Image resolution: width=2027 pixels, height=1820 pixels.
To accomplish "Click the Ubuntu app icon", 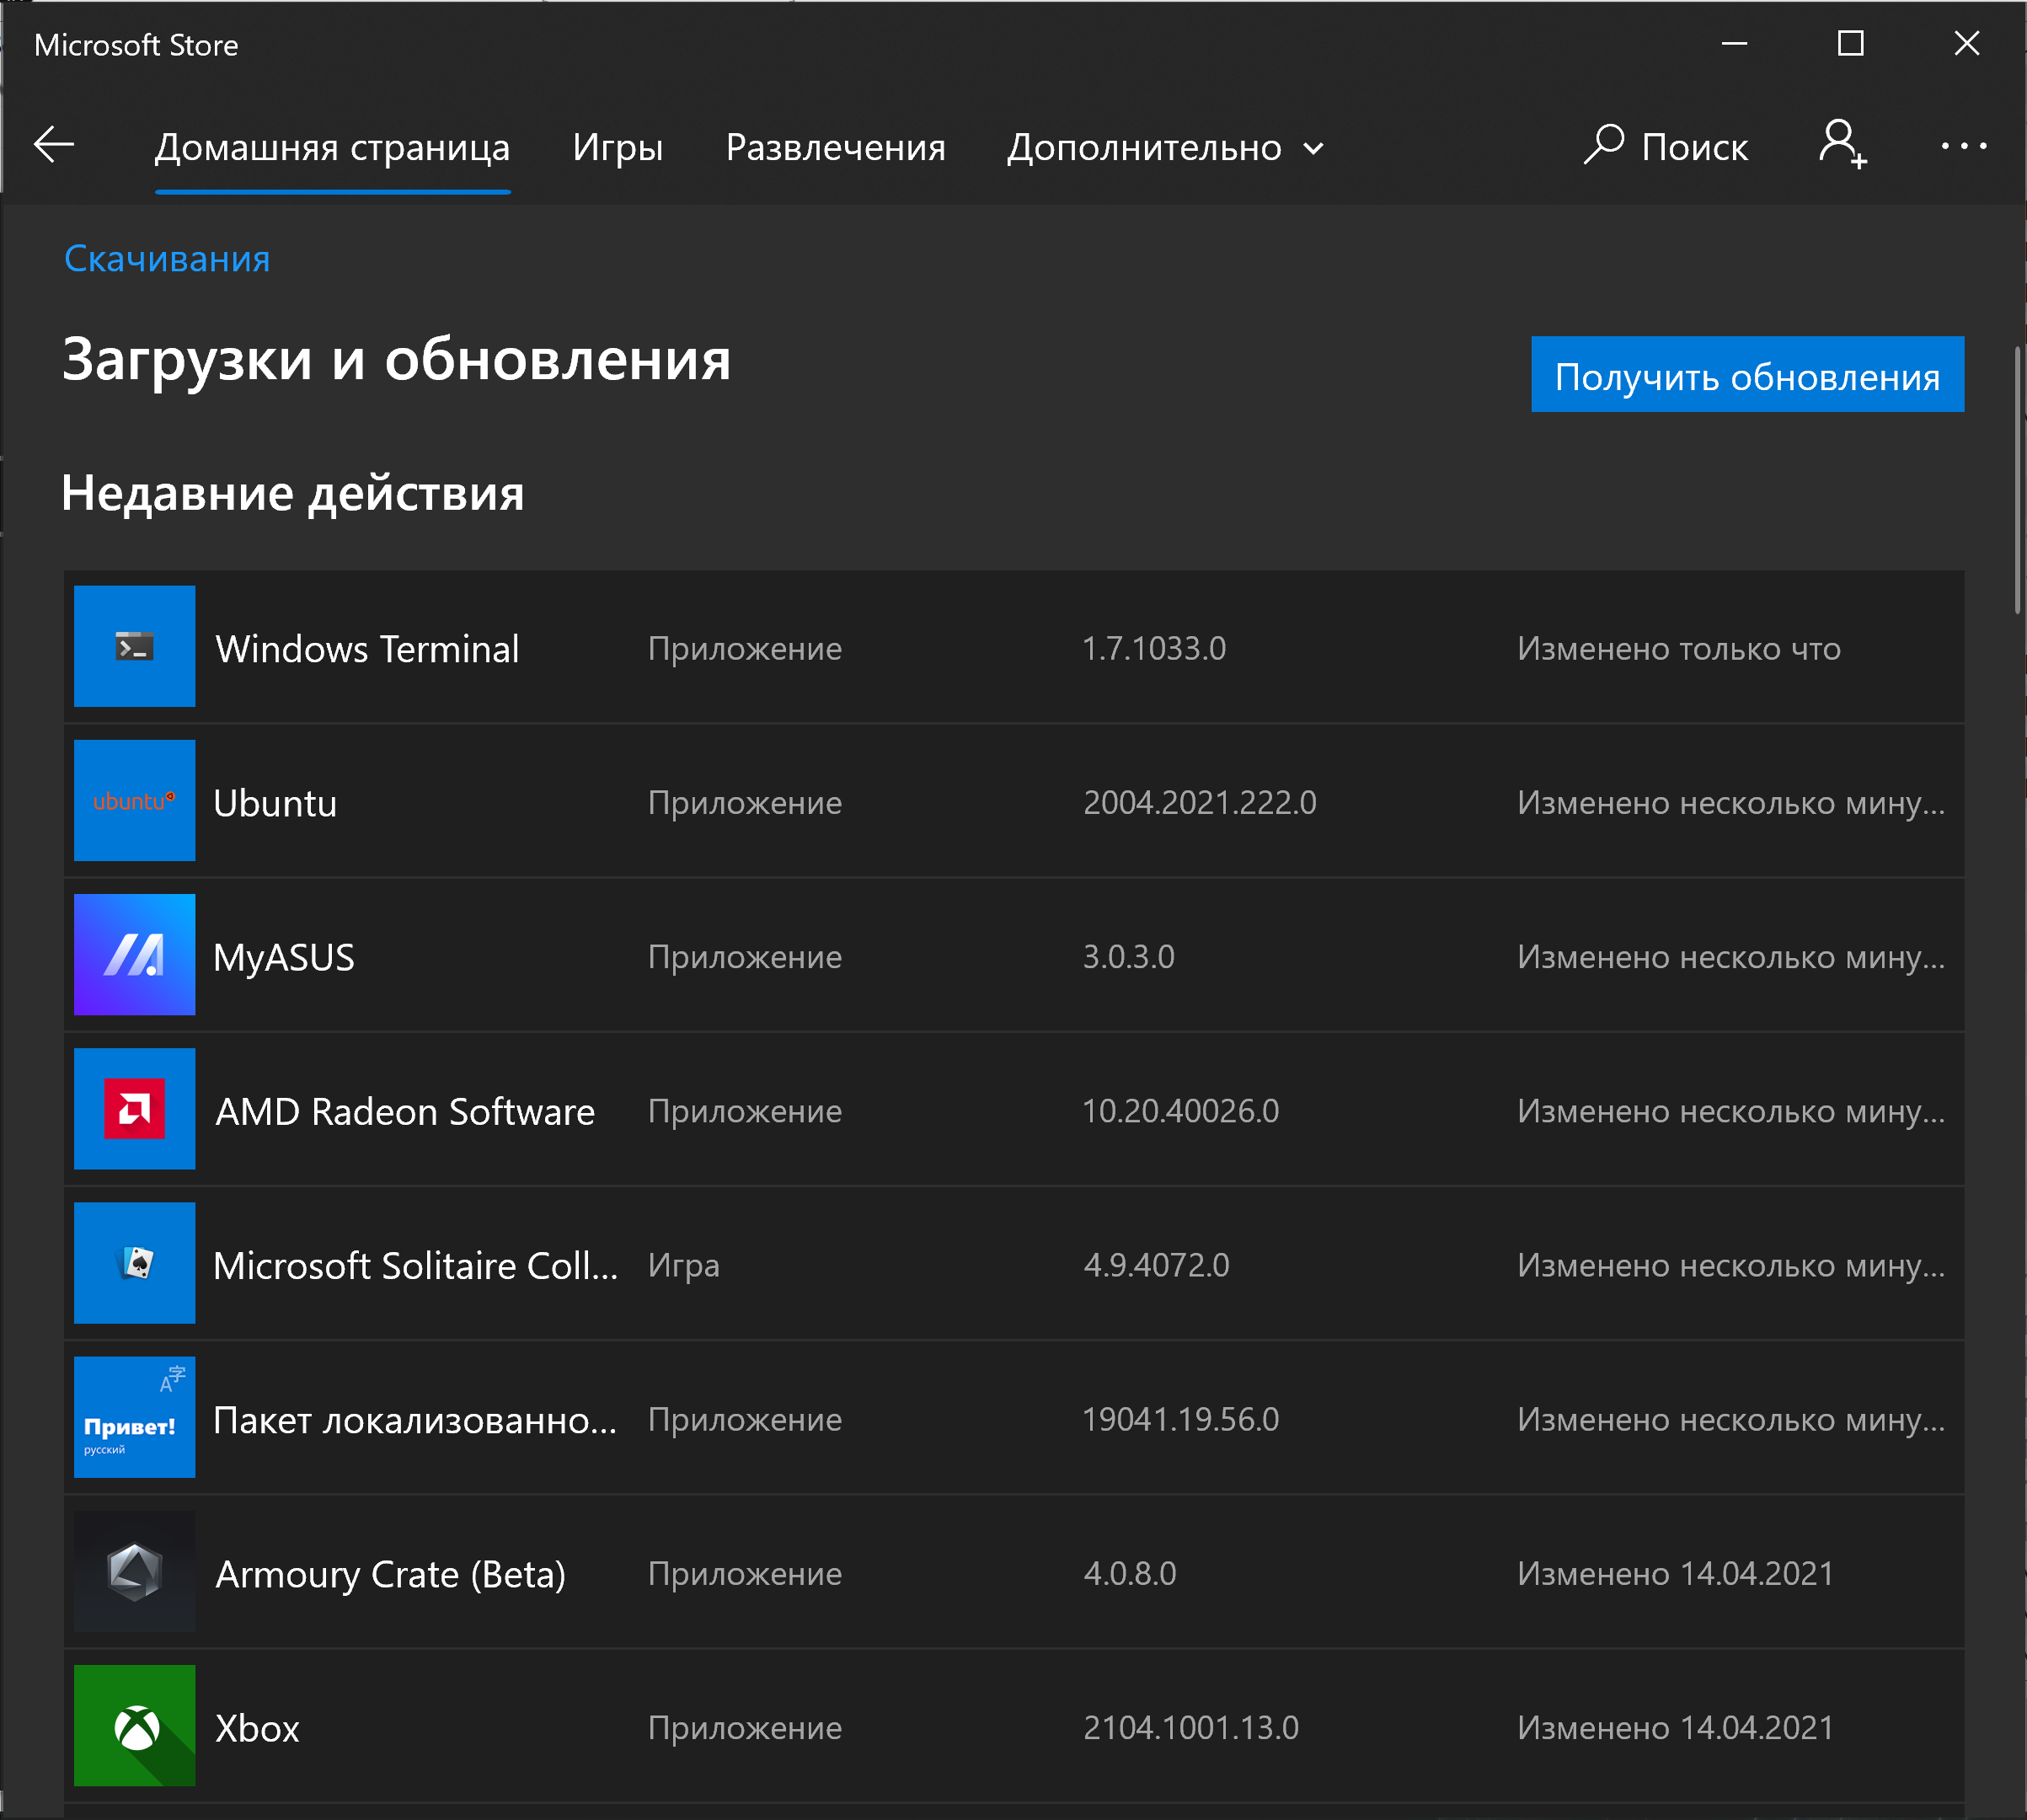I will pyautogui.click(x=134, y=800).
